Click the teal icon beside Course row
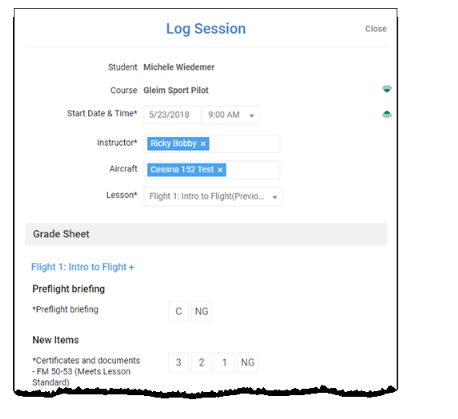Viewport: 458px width, 419px height. 387,89
